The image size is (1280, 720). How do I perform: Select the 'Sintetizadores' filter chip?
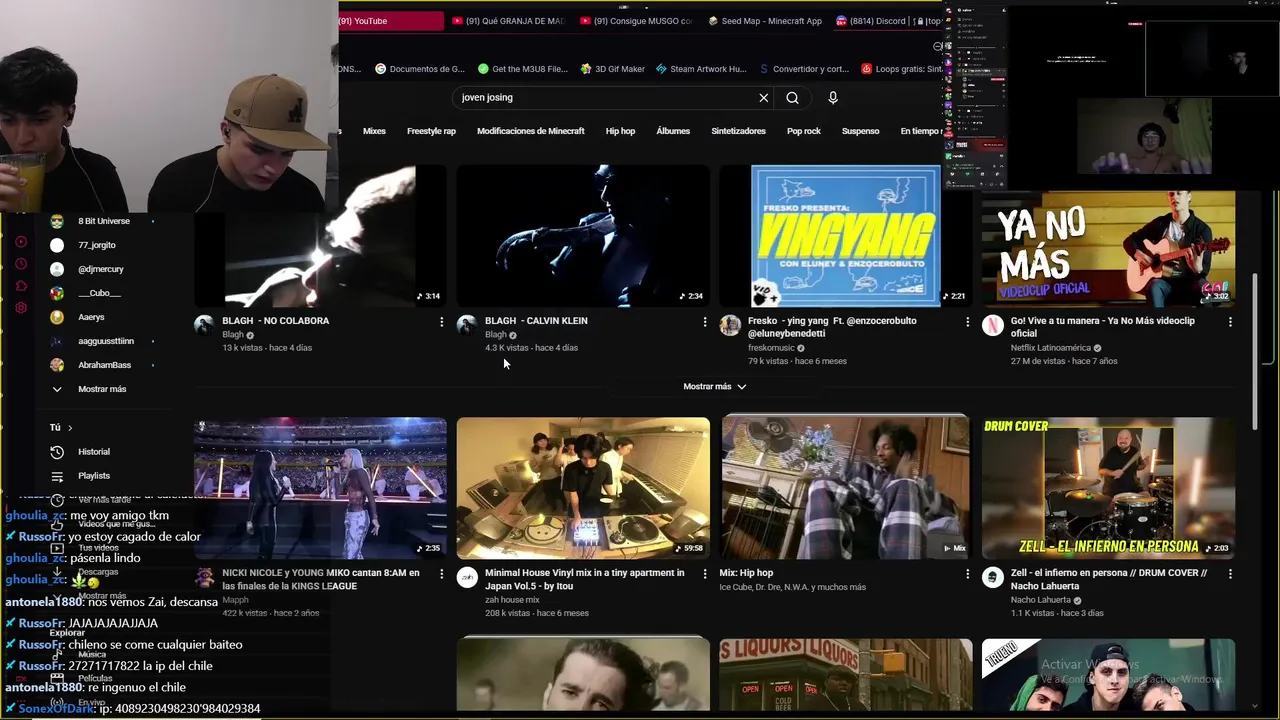pos(738,131)
